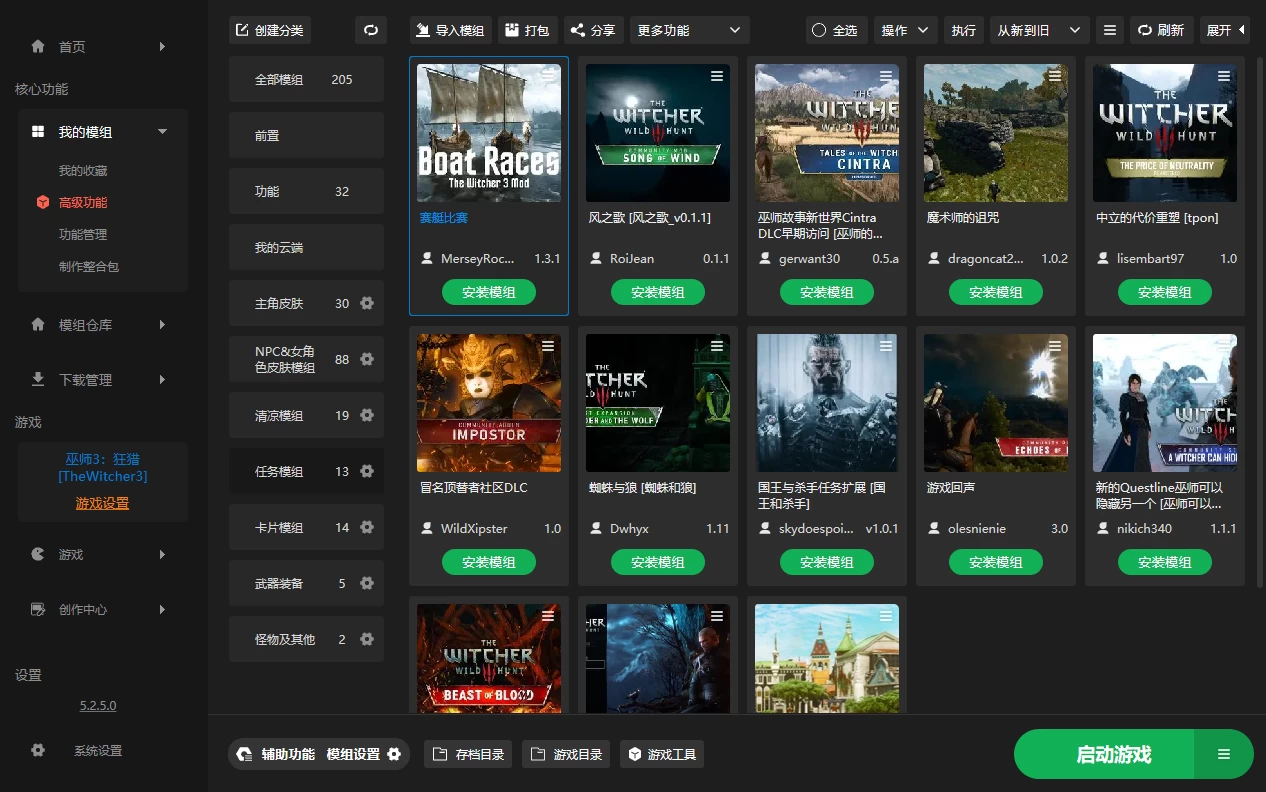Enable the 全选 select-all checkbox
The height and width of the screenshot is (792, 1266).
(x=819, y=30)
